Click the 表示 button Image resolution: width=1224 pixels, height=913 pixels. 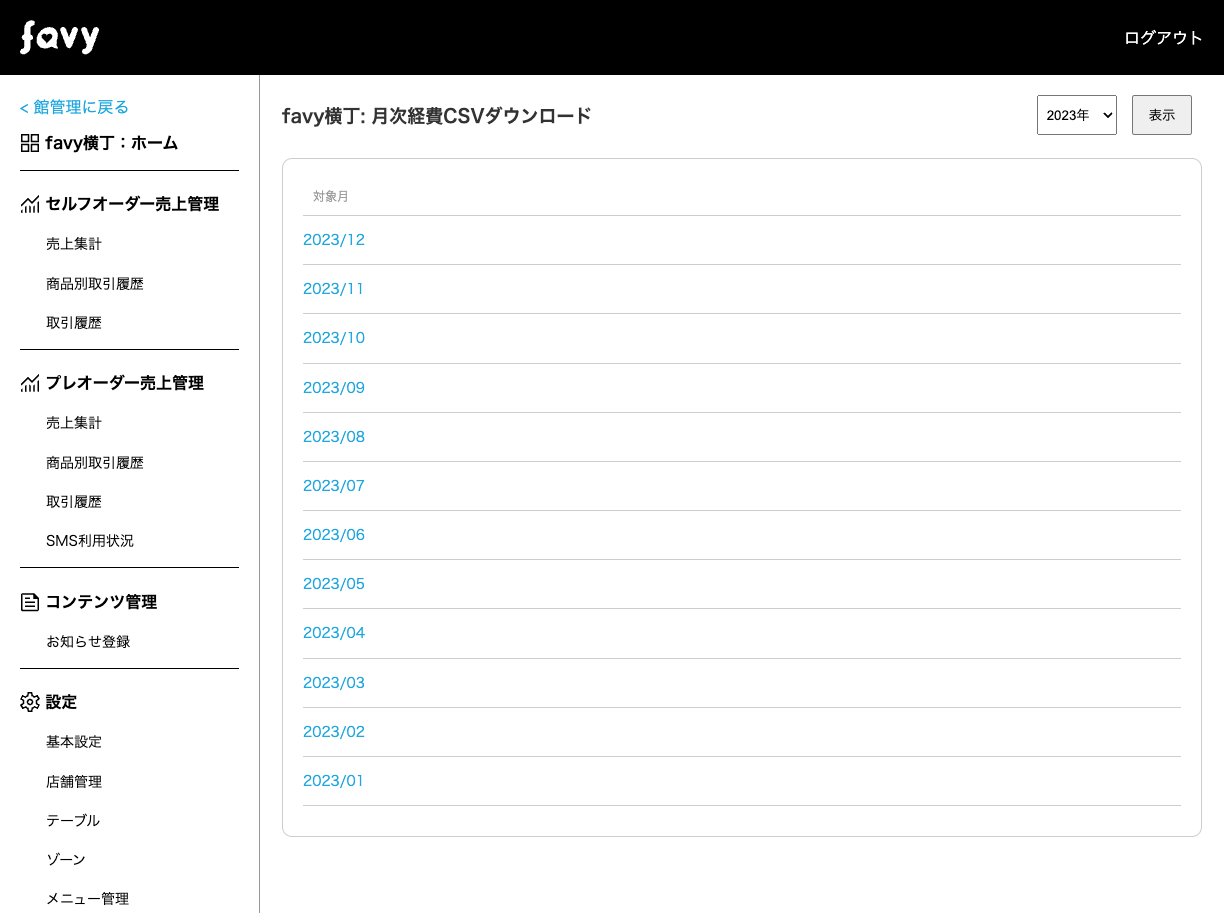pyautogui.click(x=1162, y=115)
